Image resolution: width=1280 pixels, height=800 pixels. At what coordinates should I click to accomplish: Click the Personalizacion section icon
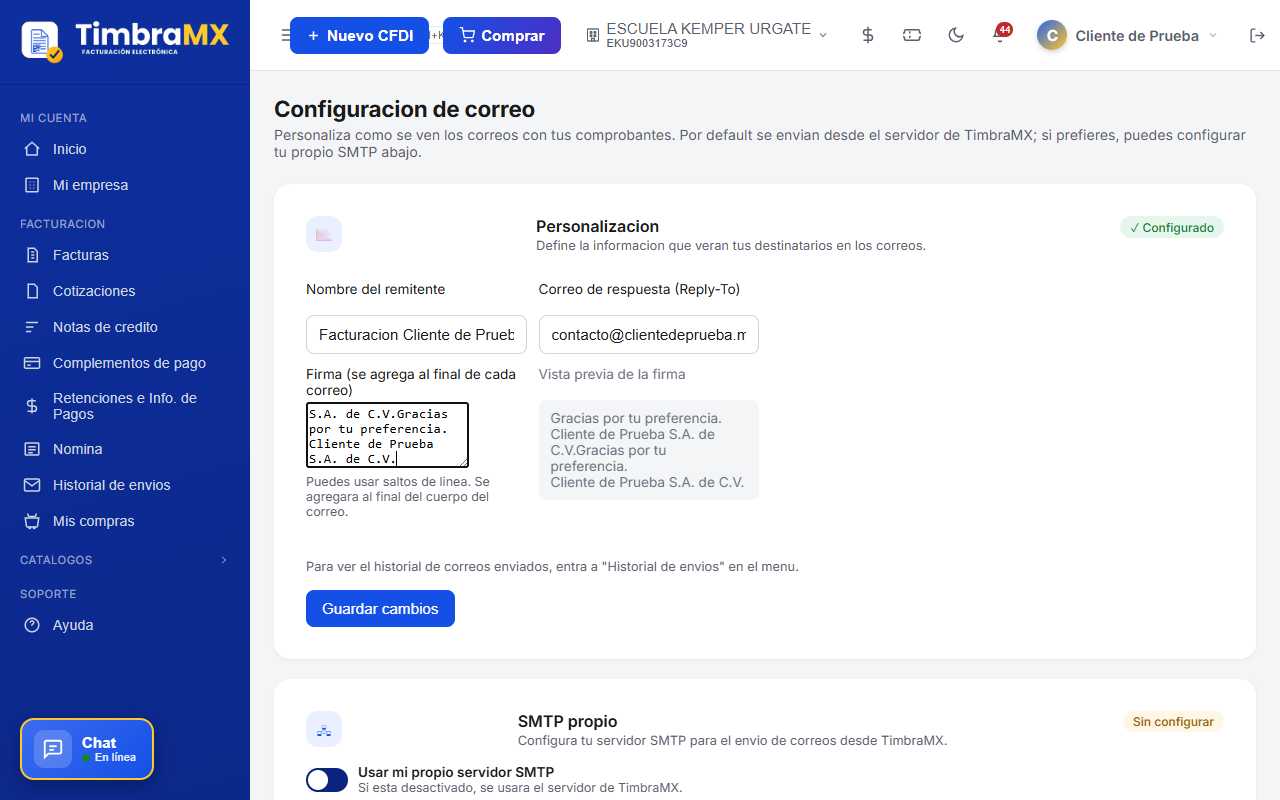324,234
